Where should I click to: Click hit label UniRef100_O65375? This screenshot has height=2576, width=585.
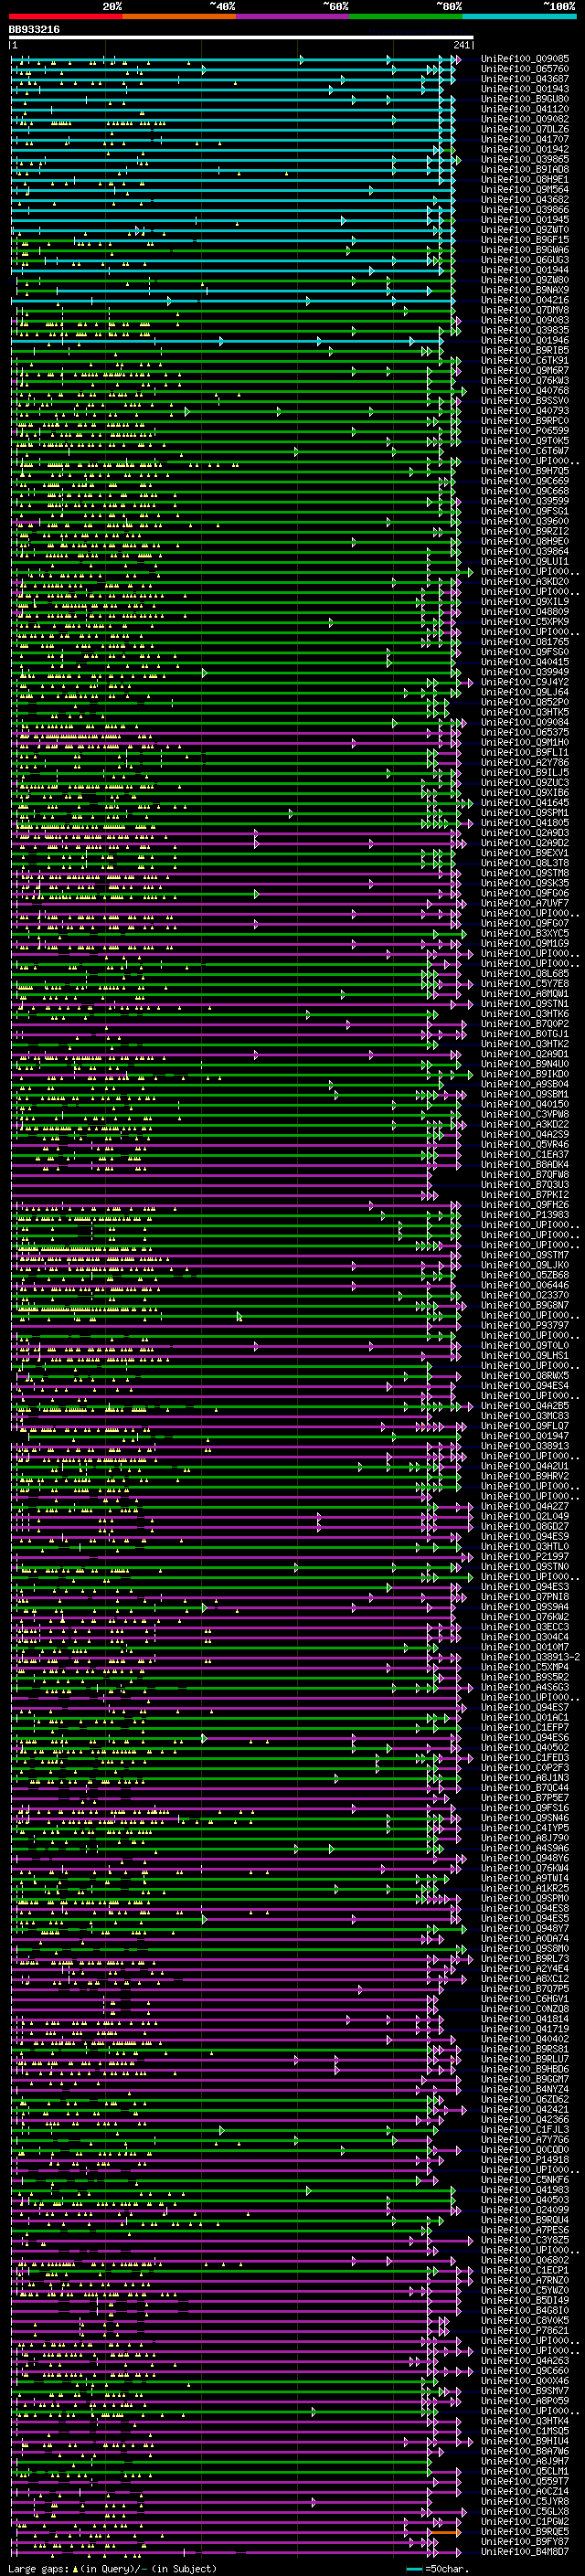[525, 732]
